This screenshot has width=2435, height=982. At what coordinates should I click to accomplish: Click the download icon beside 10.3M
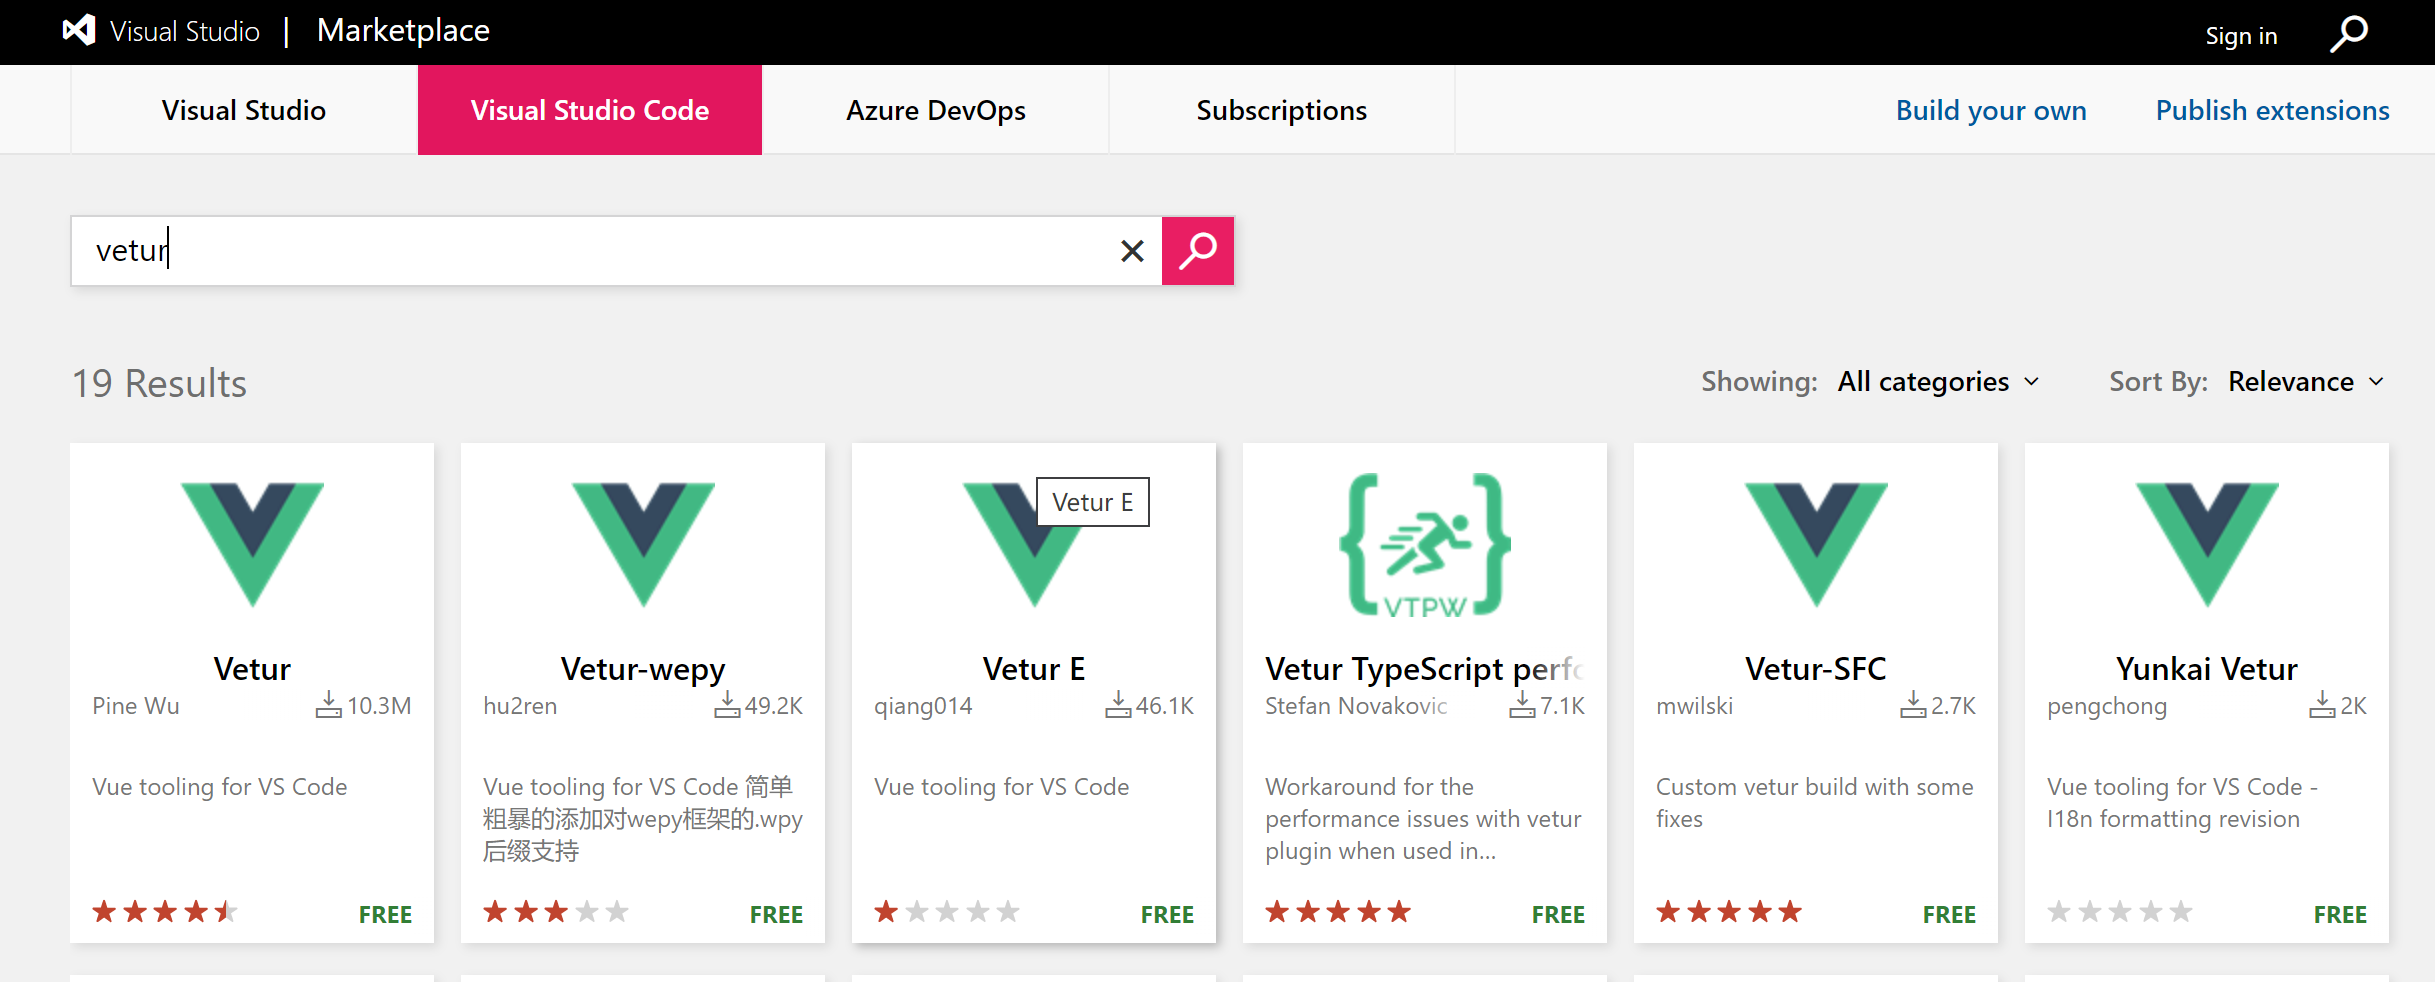click(x=329, y=704)
